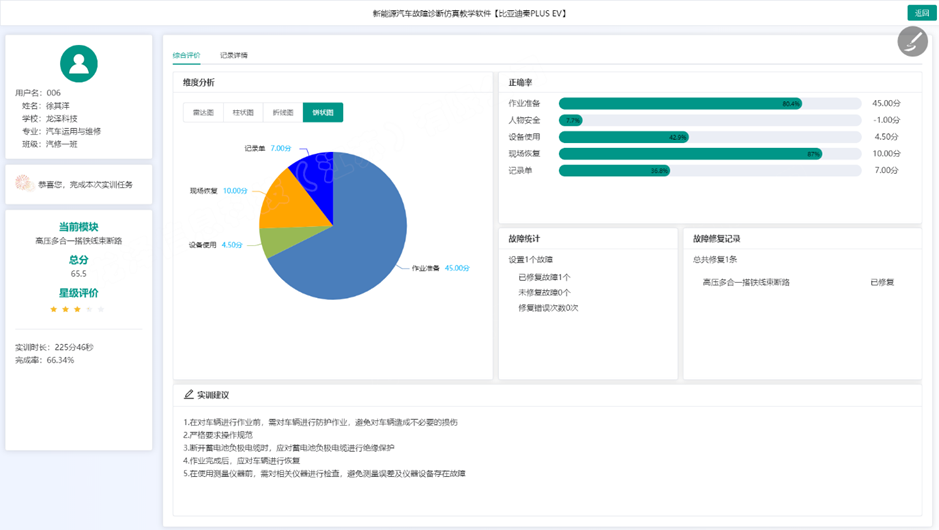The width and height of the screenshot is (939, 530).
Task: Click the 现场恢复 10.00分 pie label
Action: tap(219, 190)
